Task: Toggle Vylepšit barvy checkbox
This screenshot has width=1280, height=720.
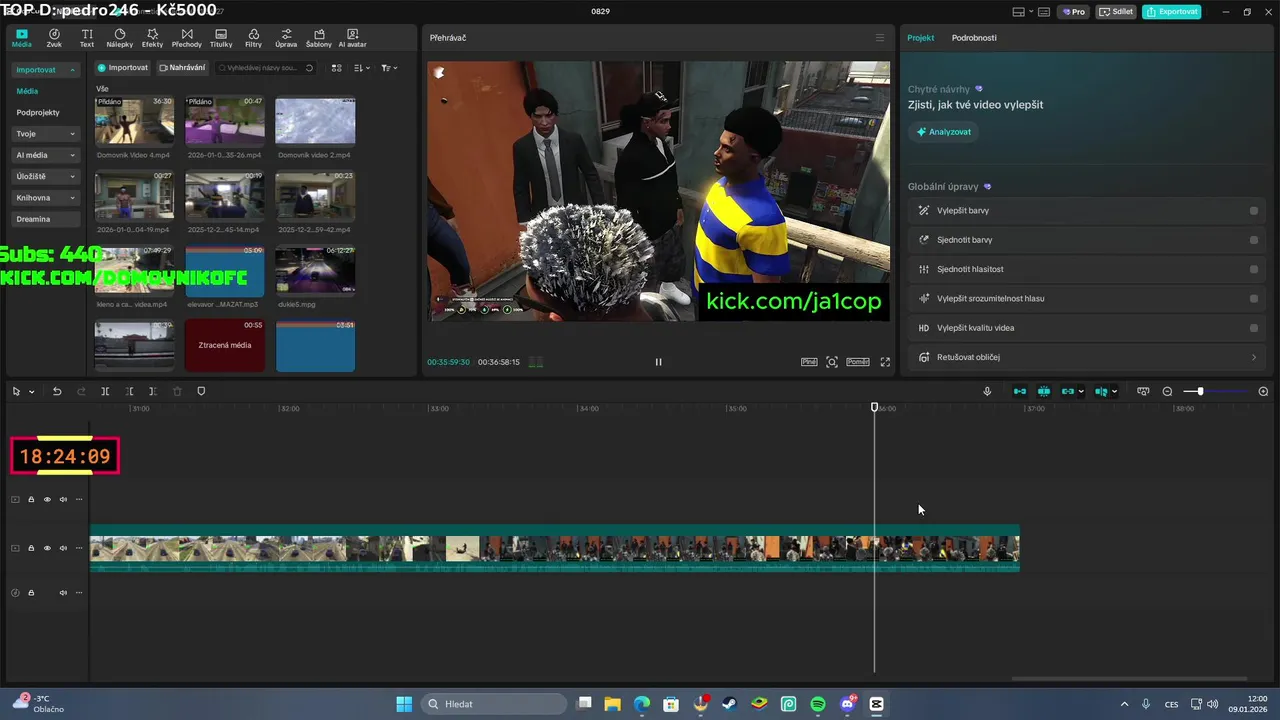Action: (x=1254, y=211)
